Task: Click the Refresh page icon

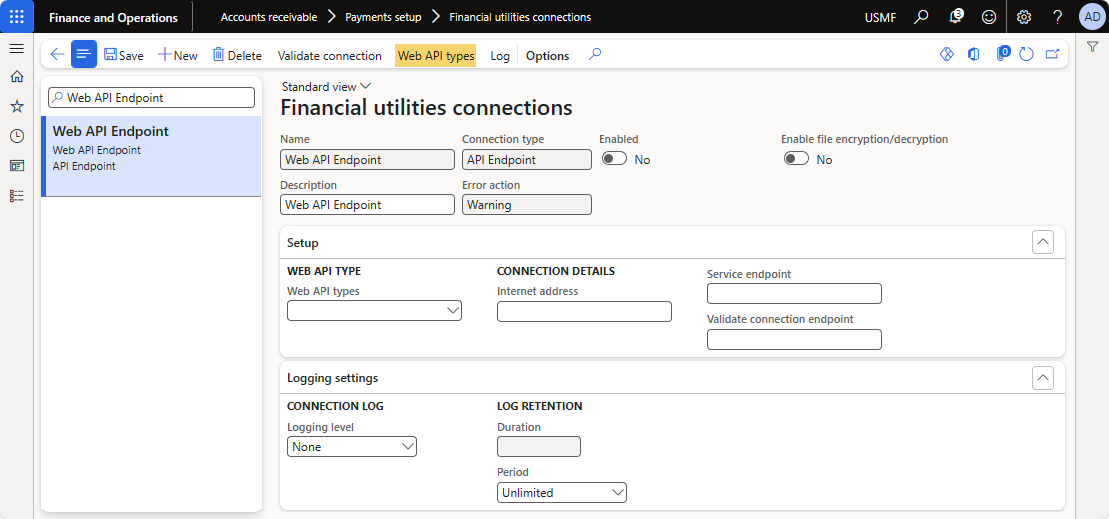Action: pos(1026,55)
